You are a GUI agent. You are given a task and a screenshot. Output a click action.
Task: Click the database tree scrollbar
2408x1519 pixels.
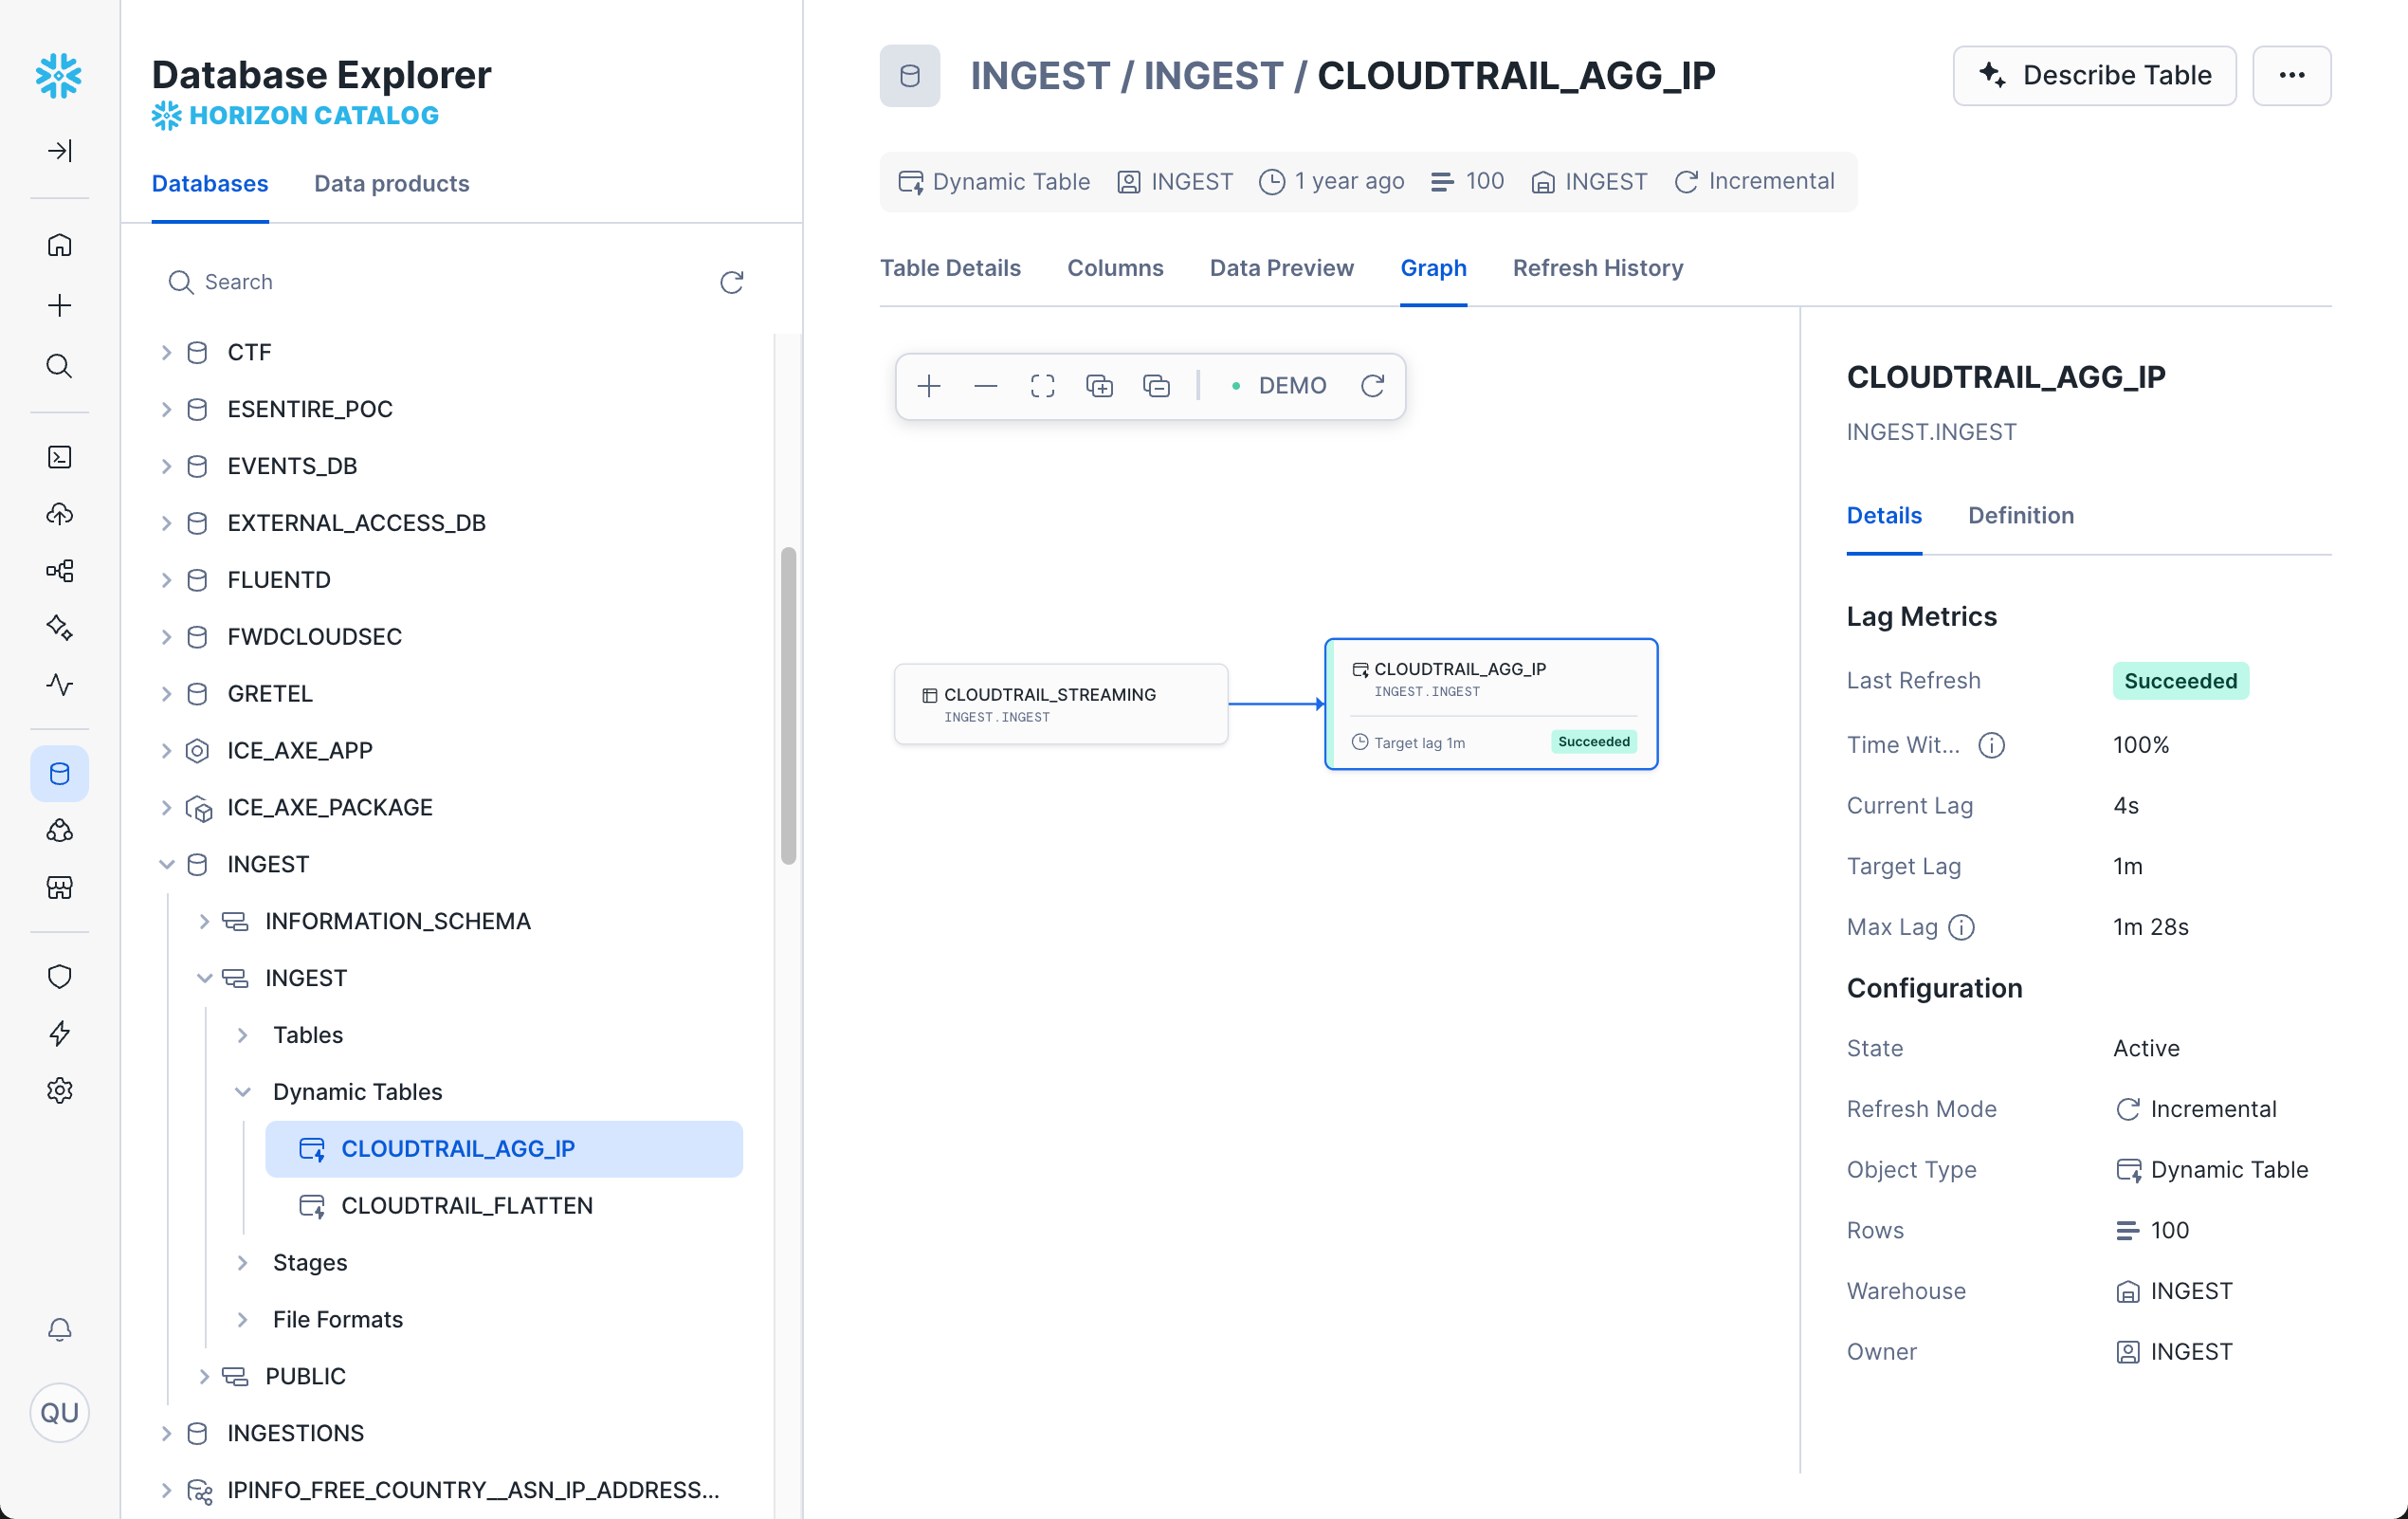(x=788, y=705)
